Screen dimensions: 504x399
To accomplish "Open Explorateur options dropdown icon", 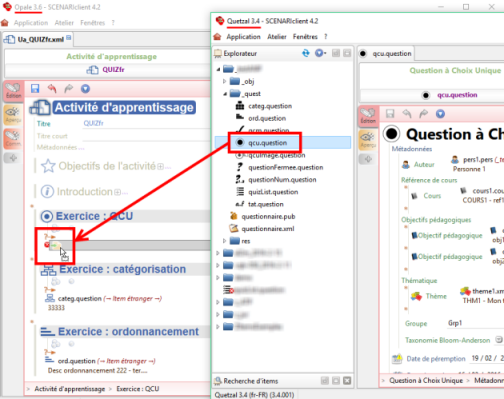I will (x=320, y=53).
